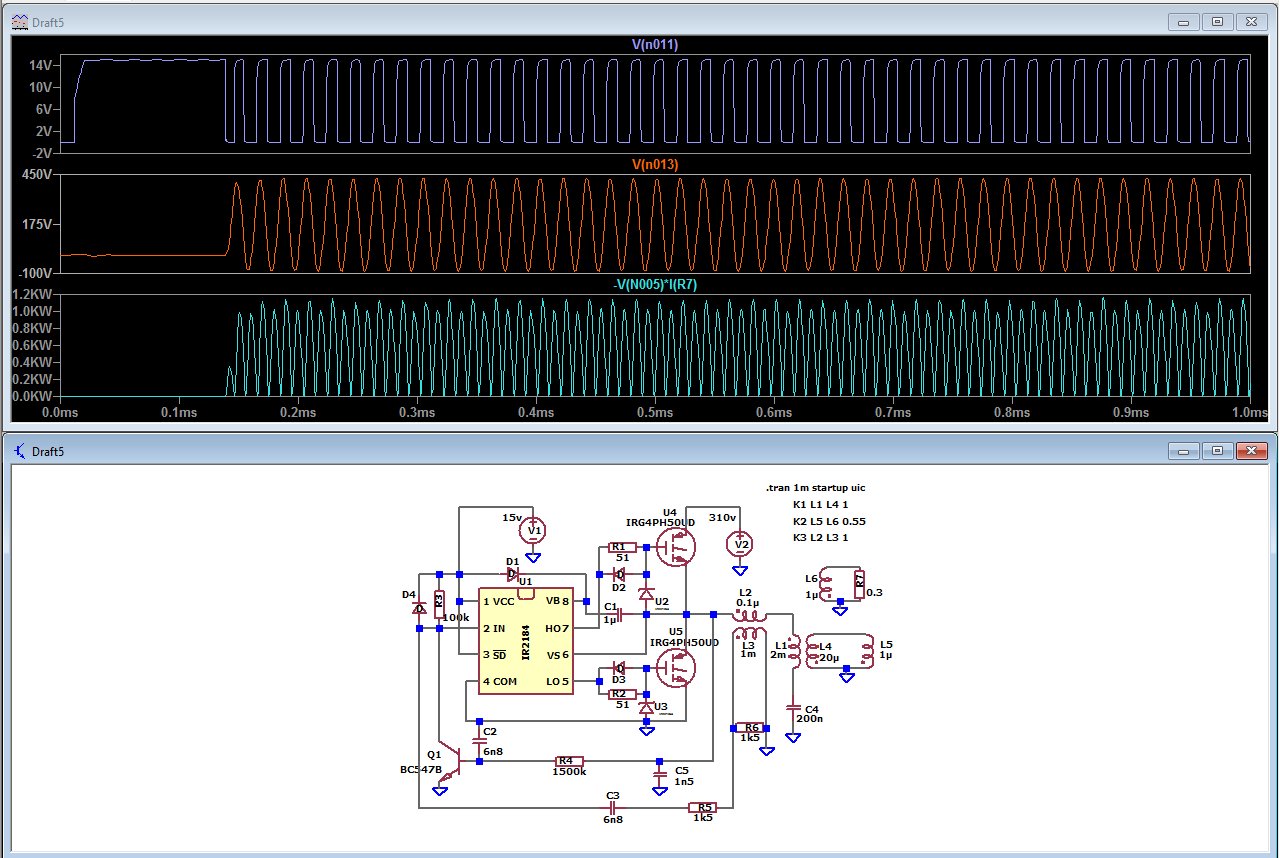The width and height of the screenshot is (1280, 858).
Task: Select the vertical resistor R3
Action: tap(439, 604)
